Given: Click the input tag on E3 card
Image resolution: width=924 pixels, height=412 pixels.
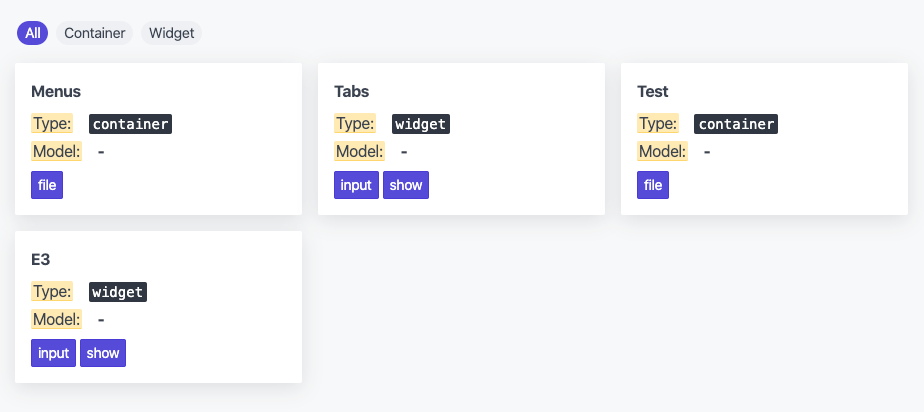Looking at the screenshot, I should click(x=54, y=353).
